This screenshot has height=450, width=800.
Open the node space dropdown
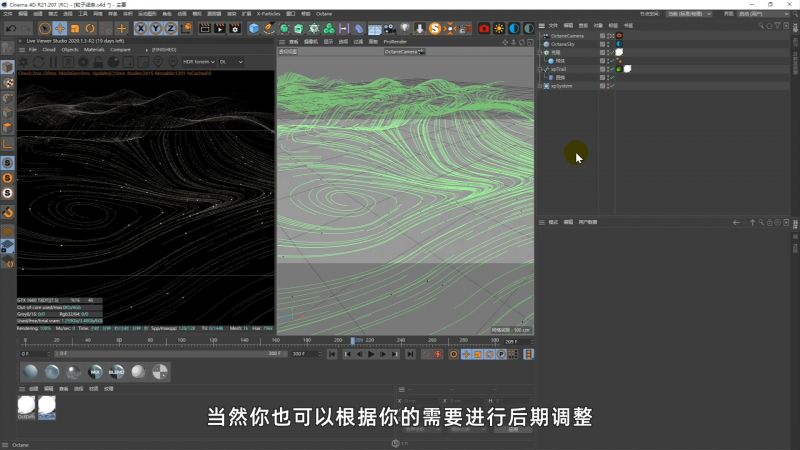point(689,14)
